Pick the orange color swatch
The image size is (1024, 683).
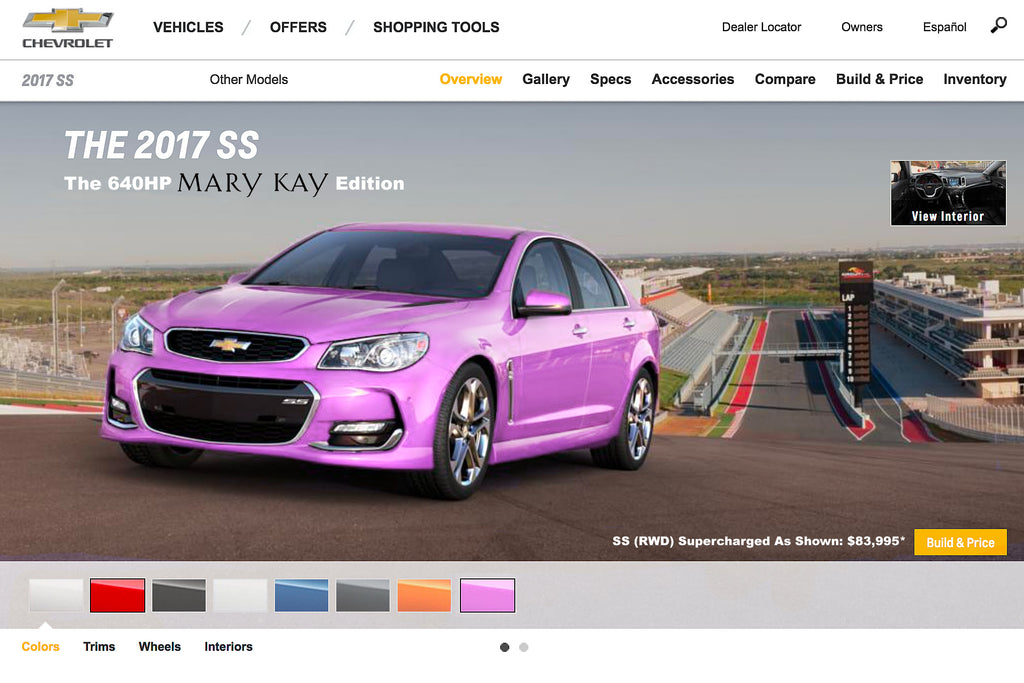(x=425, y=595)
